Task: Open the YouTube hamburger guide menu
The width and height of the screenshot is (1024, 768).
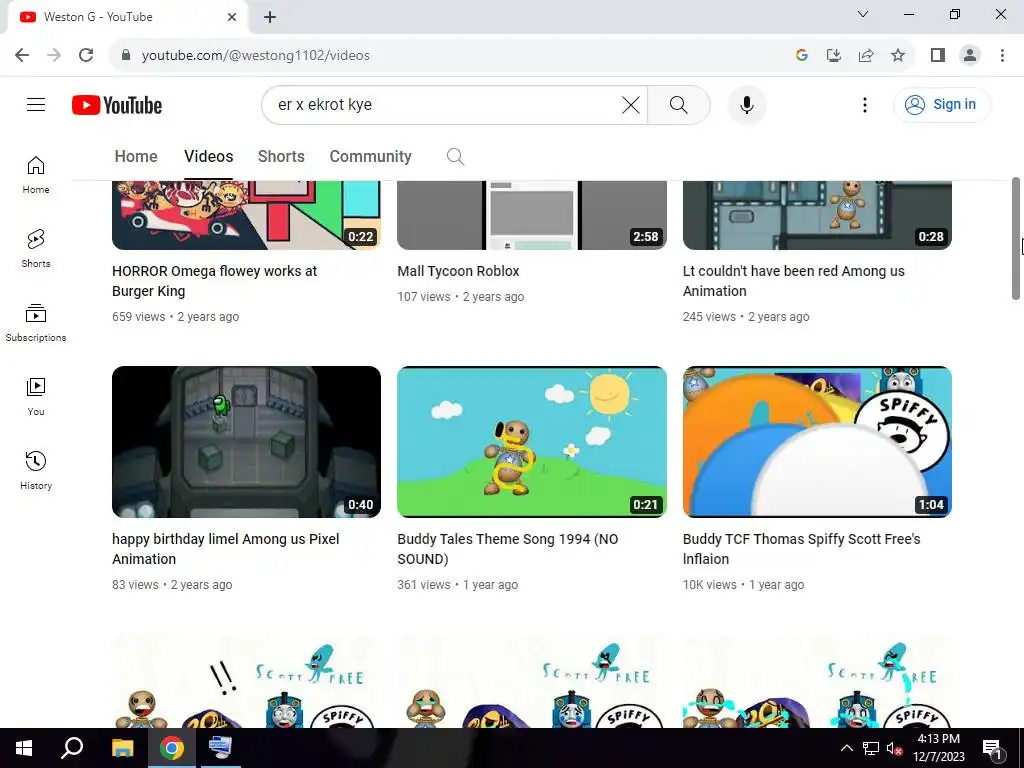Action: click(36, 104)
